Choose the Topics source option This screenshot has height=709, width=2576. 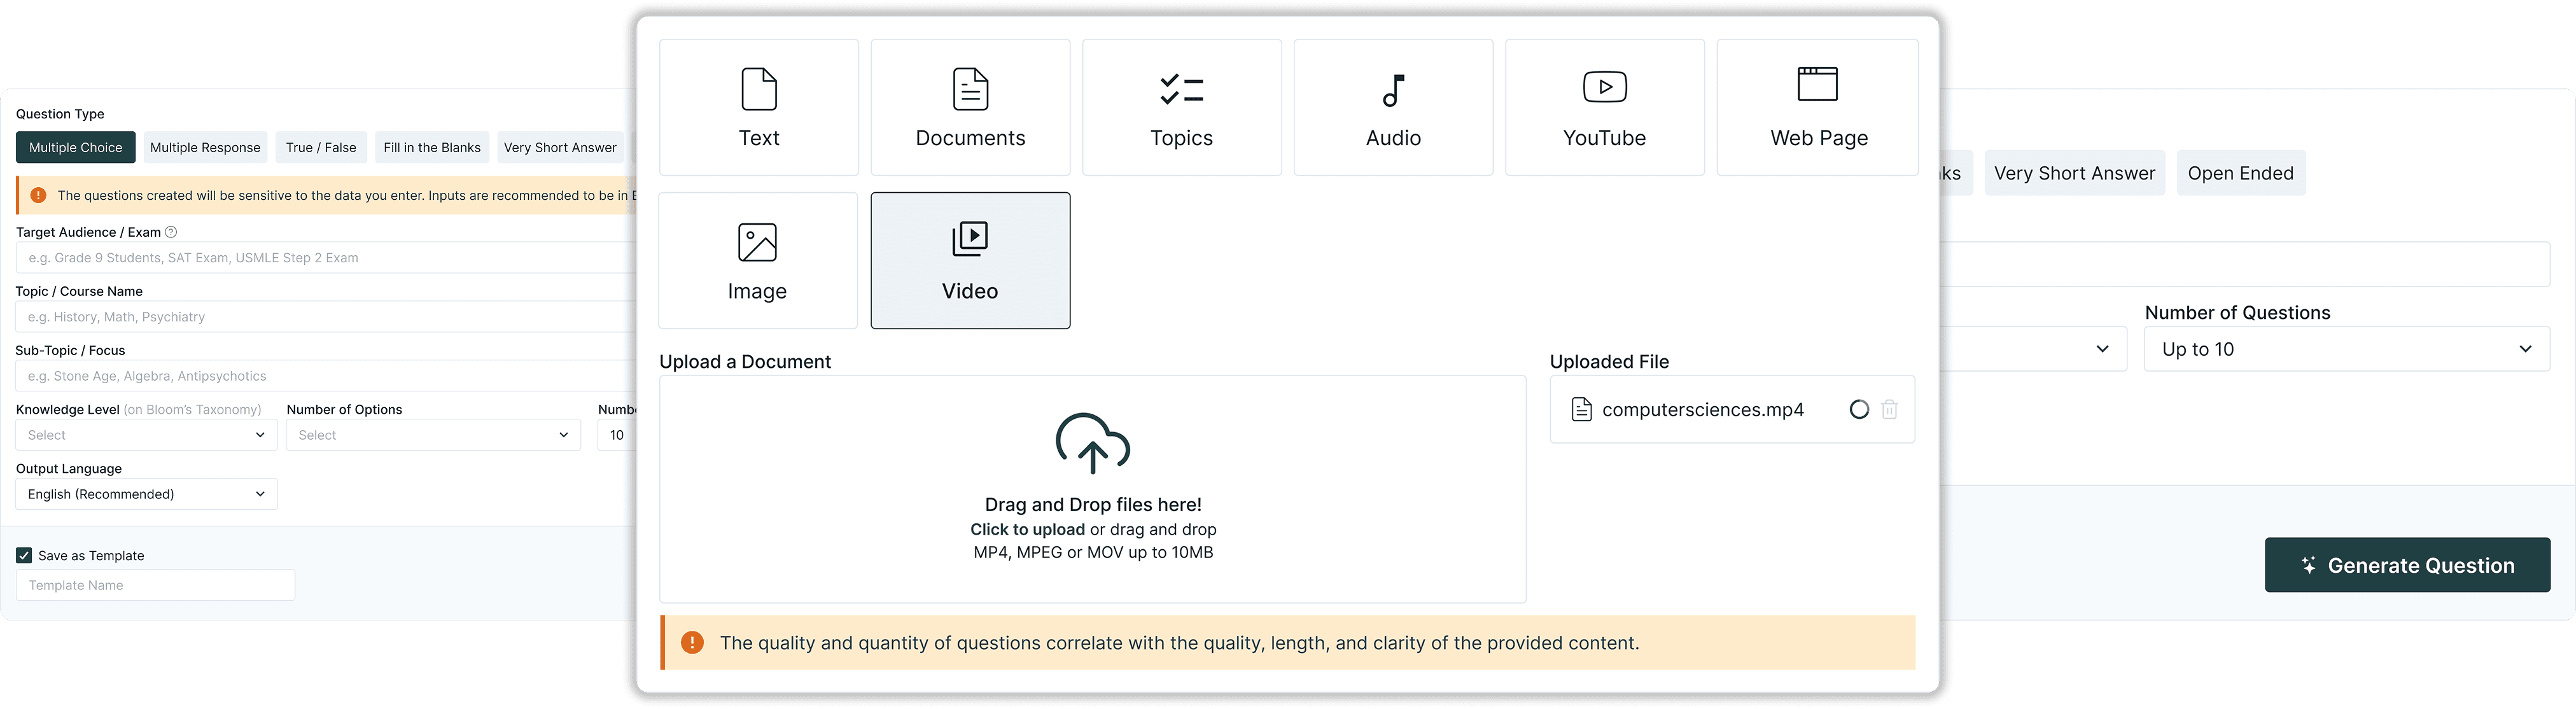(x=1181, y=107)
